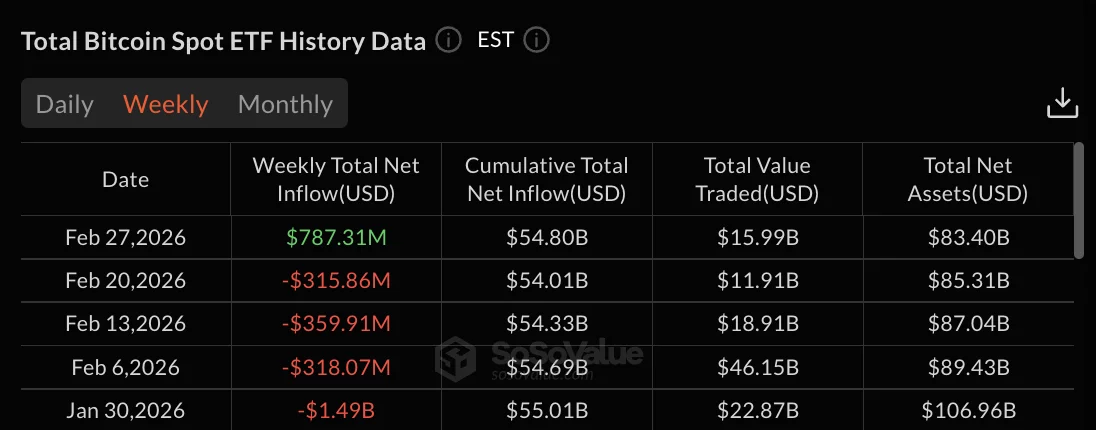This screenshot has width=1096, height=430.
Task: Select the Weekly tab
Action: point(166,104)
